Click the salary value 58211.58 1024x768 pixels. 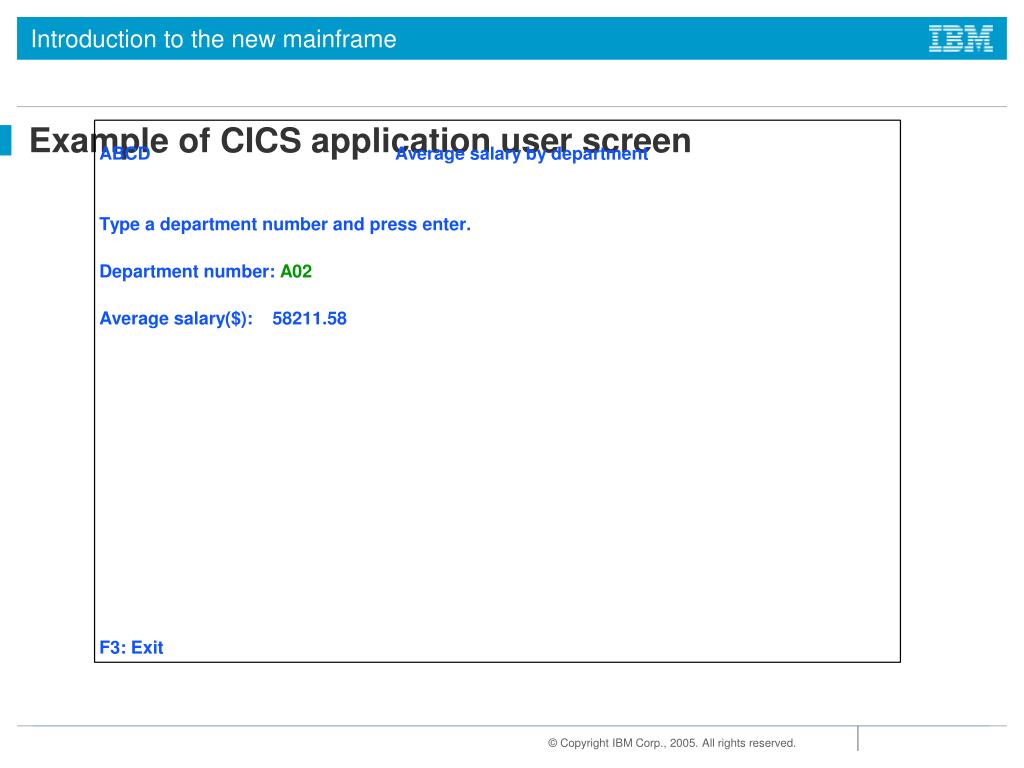point(310,319)
